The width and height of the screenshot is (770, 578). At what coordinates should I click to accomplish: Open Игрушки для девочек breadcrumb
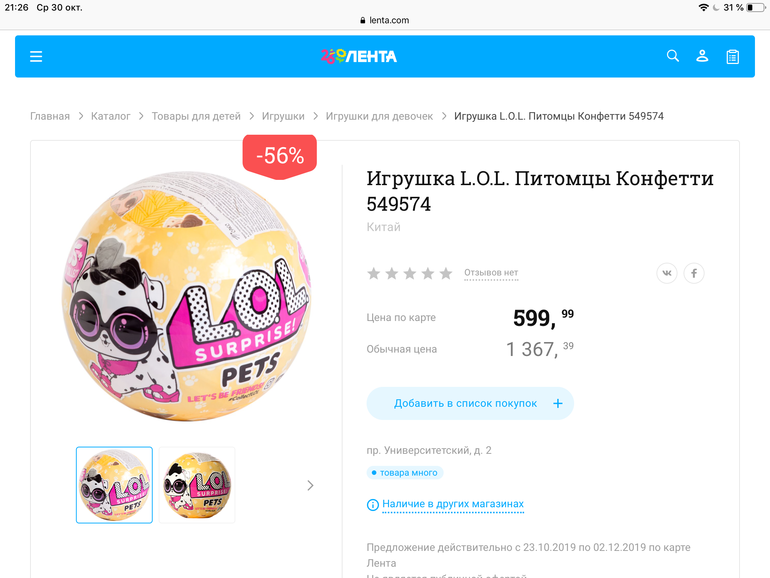pos(379,116)
